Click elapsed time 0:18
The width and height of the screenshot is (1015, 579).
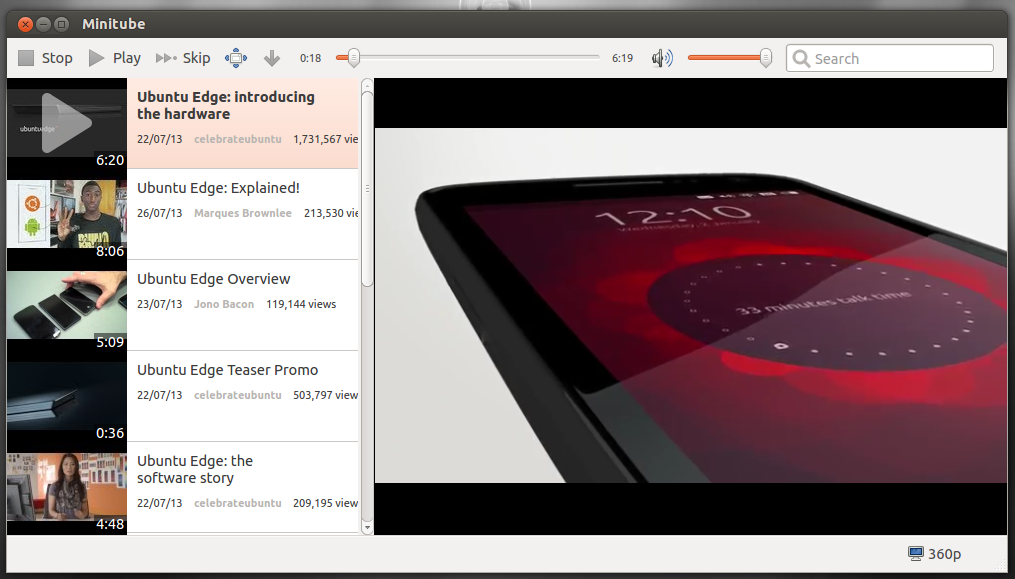(x=310, y=58)
